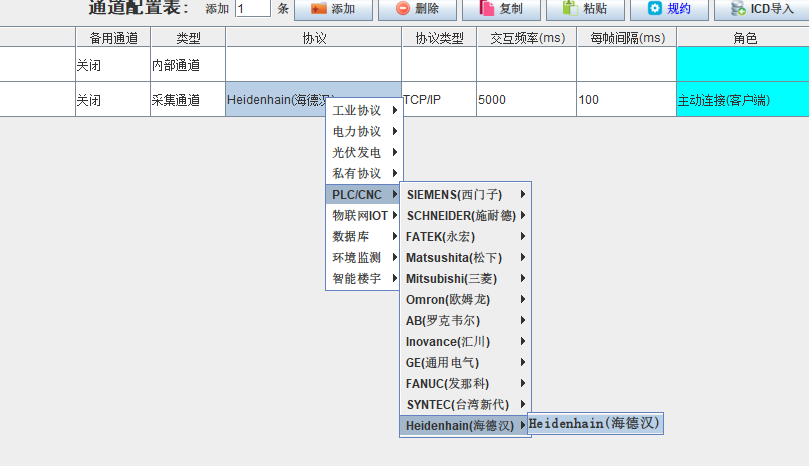Image resolution: width=809 pixels, height=466 pixels.
Task: Open the 智能楼宇 submenu
Action: point(364,279)
